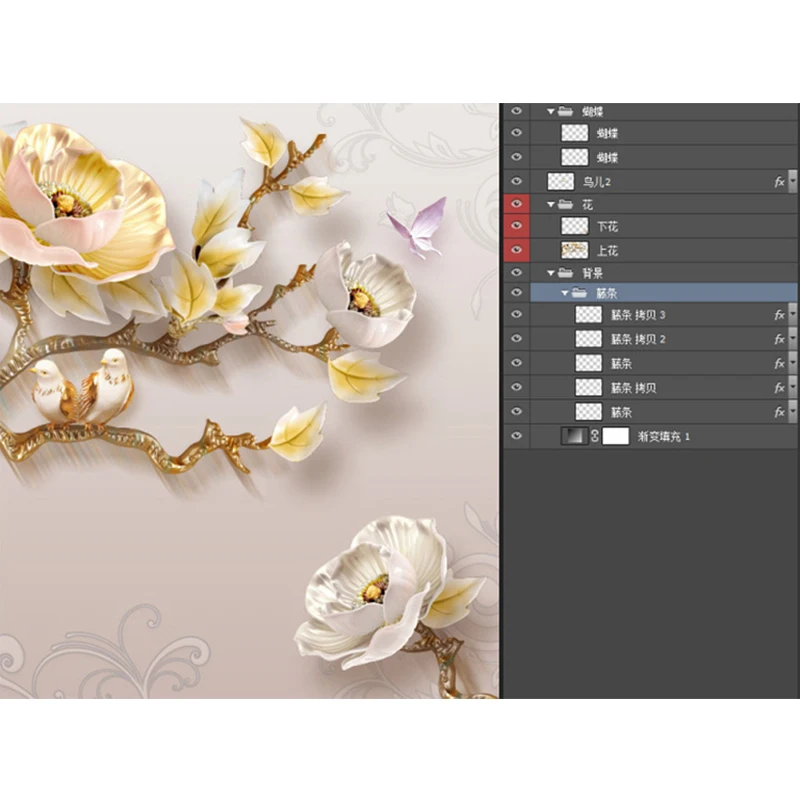This screenshot has height=800, width=800.
Task: Click the fx icon on the 鸟儿2 layer
Action: 779,182
